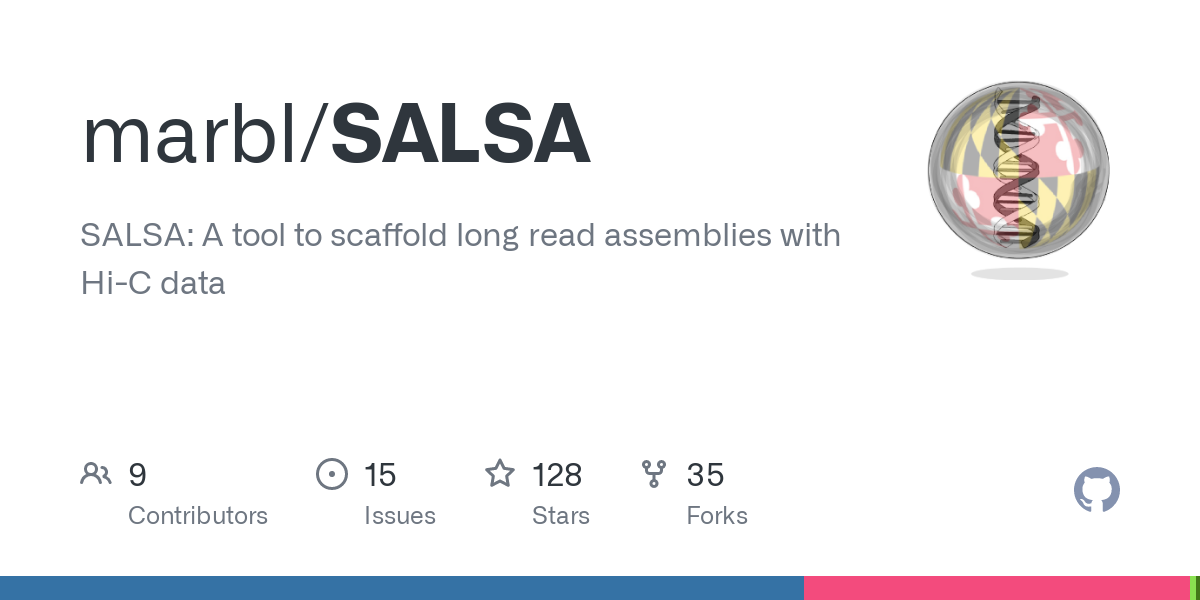Click the star icon
The width and height of the screenshot is (1200, 600).
click(x=500, y=473)
